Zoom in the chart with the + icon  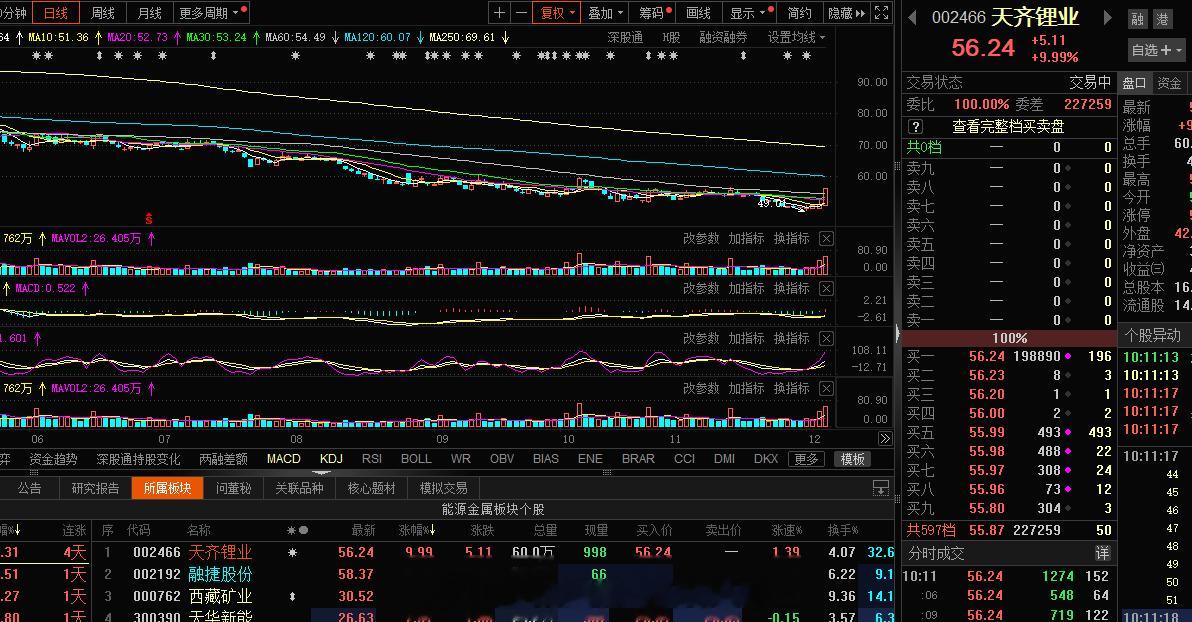coord(499,13)
